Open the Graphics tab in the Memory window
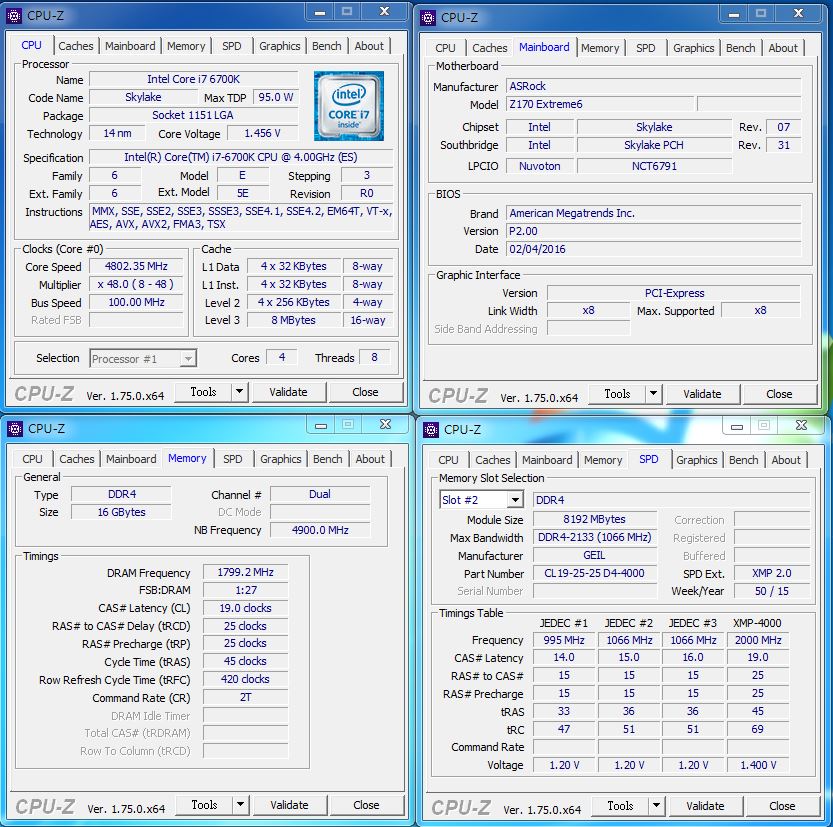 (x=281, y=459)
